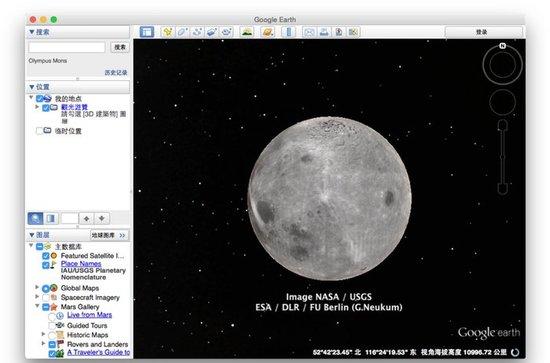
Task: Click zoom-out at bottom of zoom slider
Action: pos(502,190)
